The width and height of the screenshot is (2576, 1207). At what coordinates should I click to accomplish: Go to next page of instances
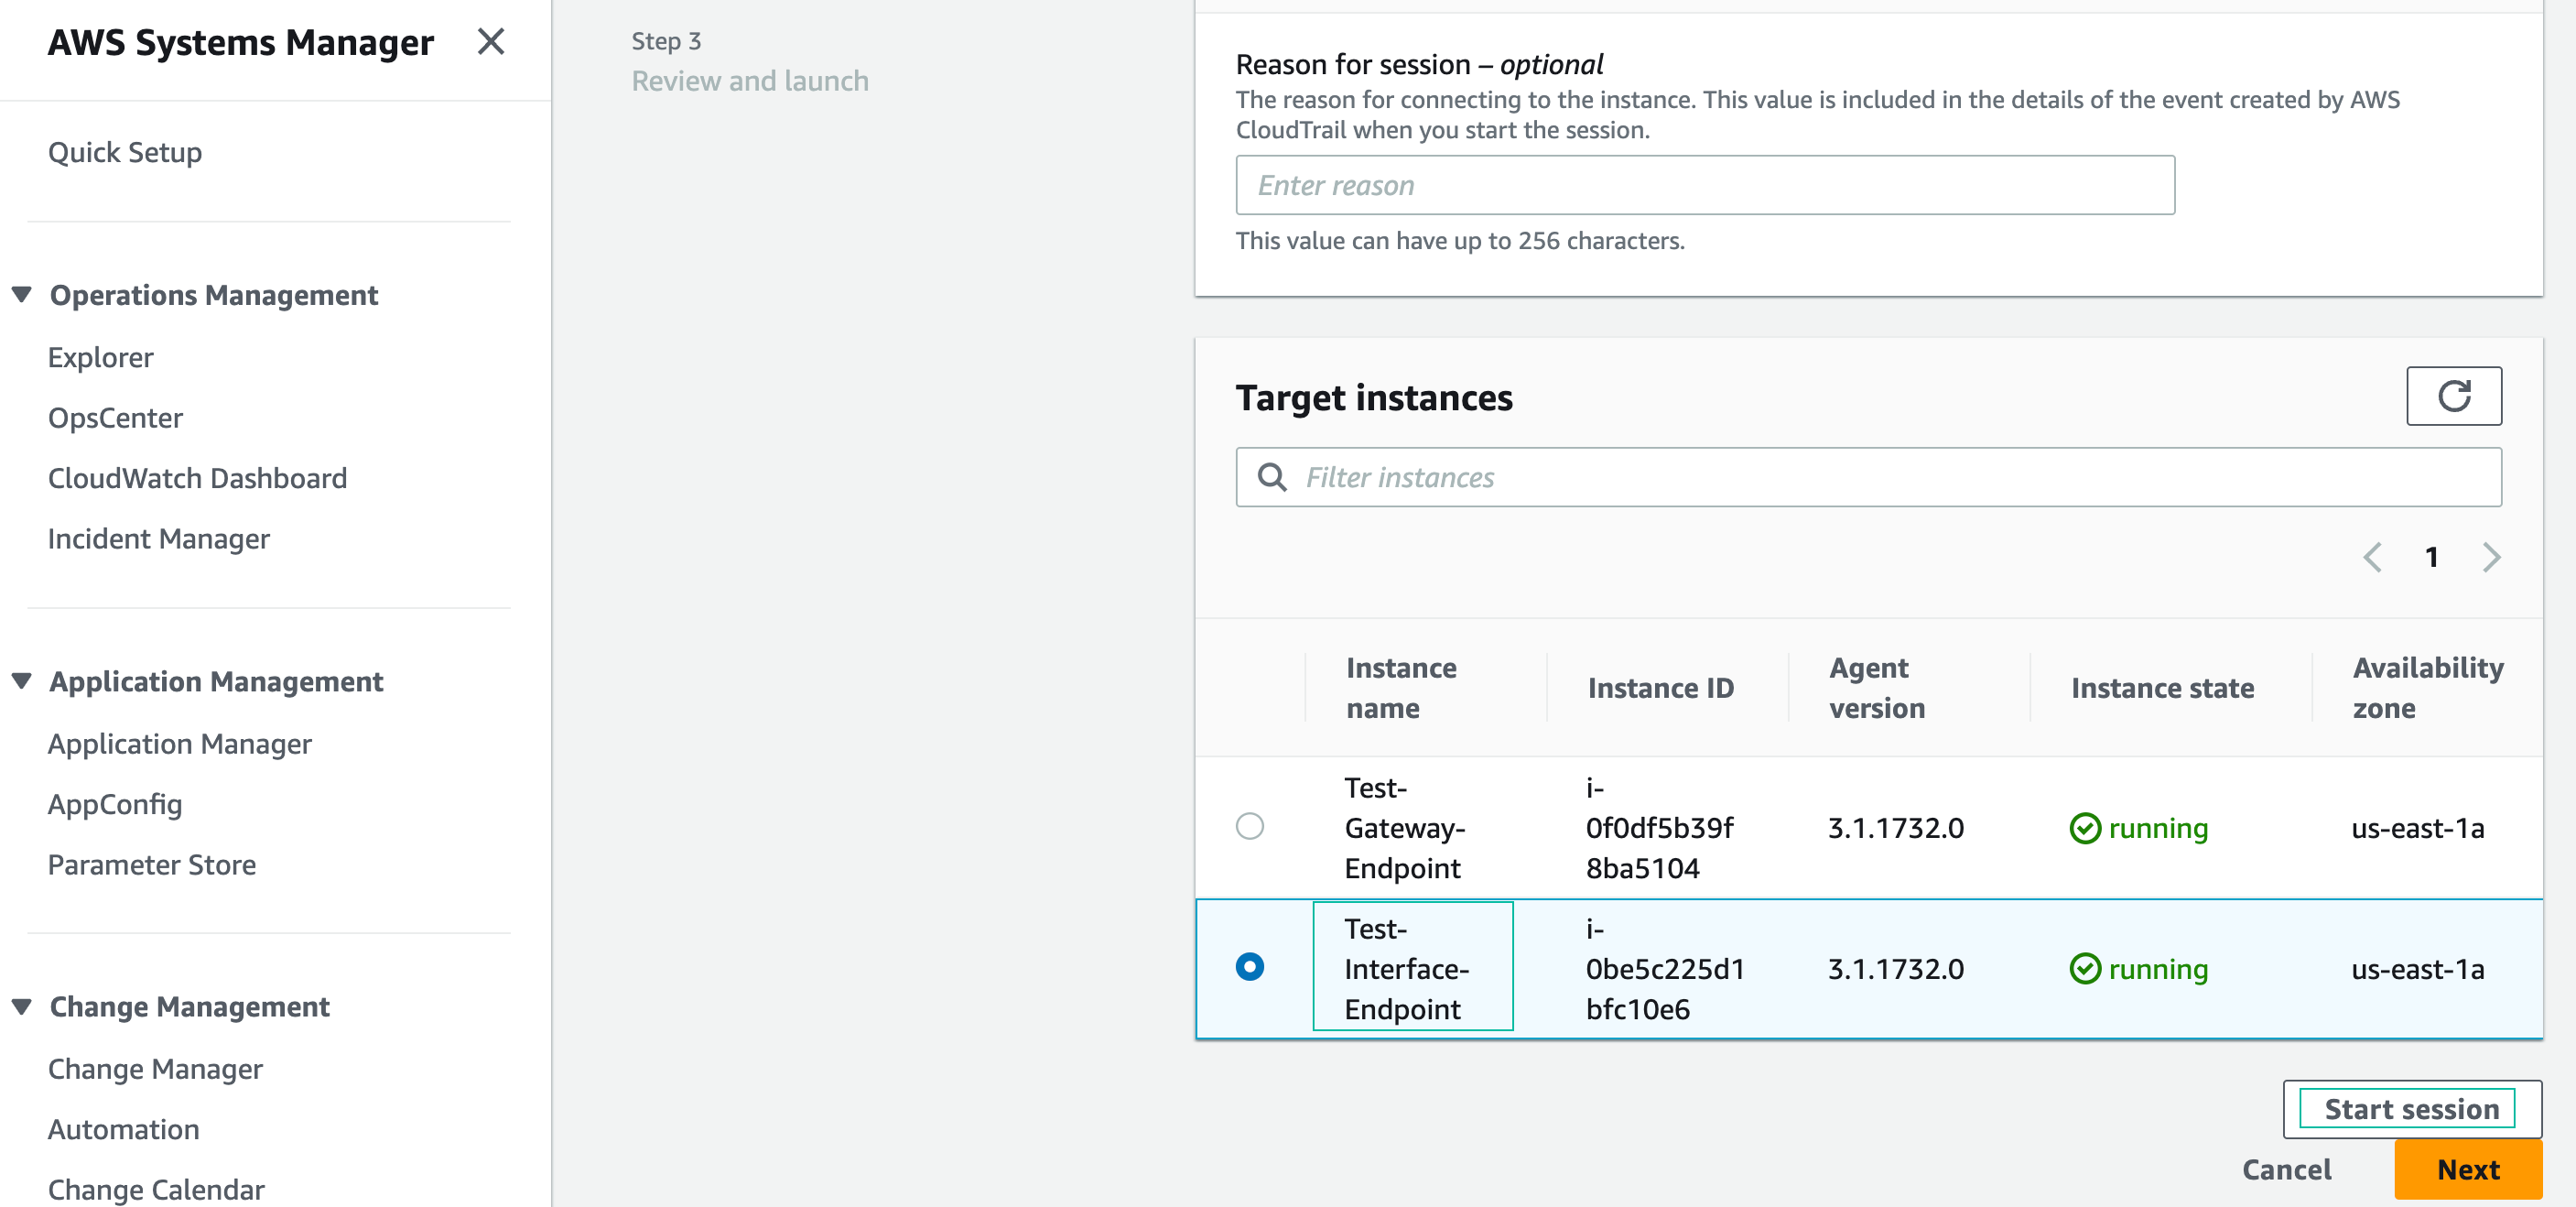(x=2491, y=557)
